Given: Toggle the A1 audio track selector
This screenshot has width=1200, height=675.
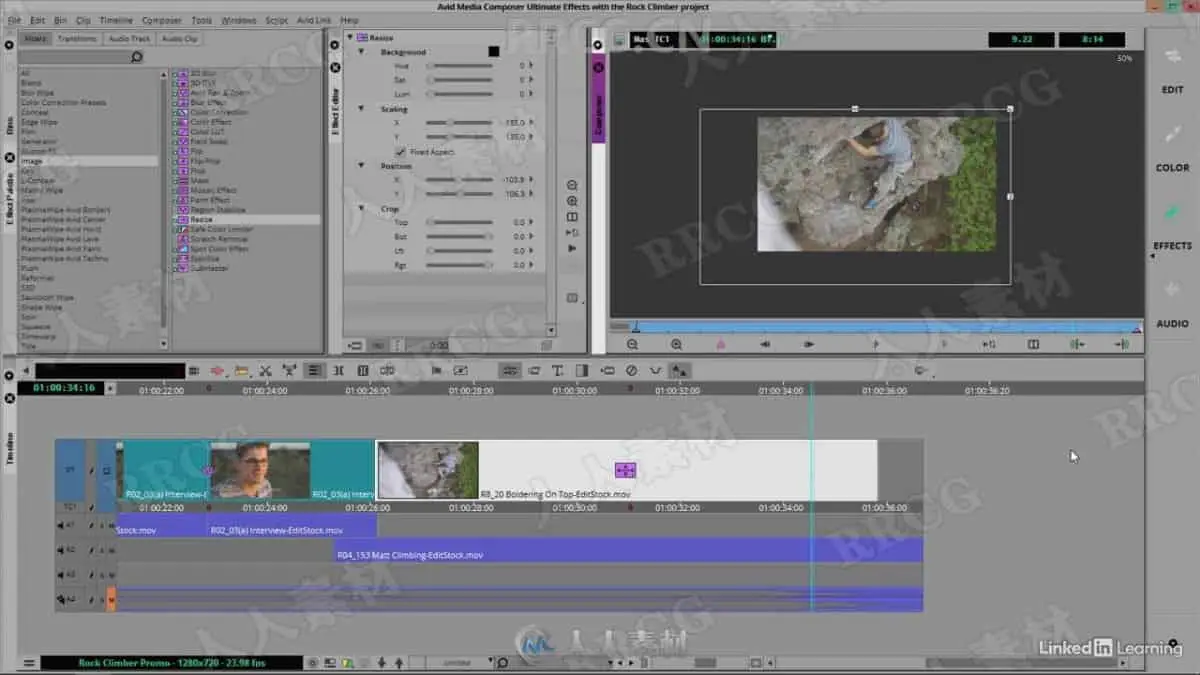Looking at the screenshot, I should tap(70, 525).
